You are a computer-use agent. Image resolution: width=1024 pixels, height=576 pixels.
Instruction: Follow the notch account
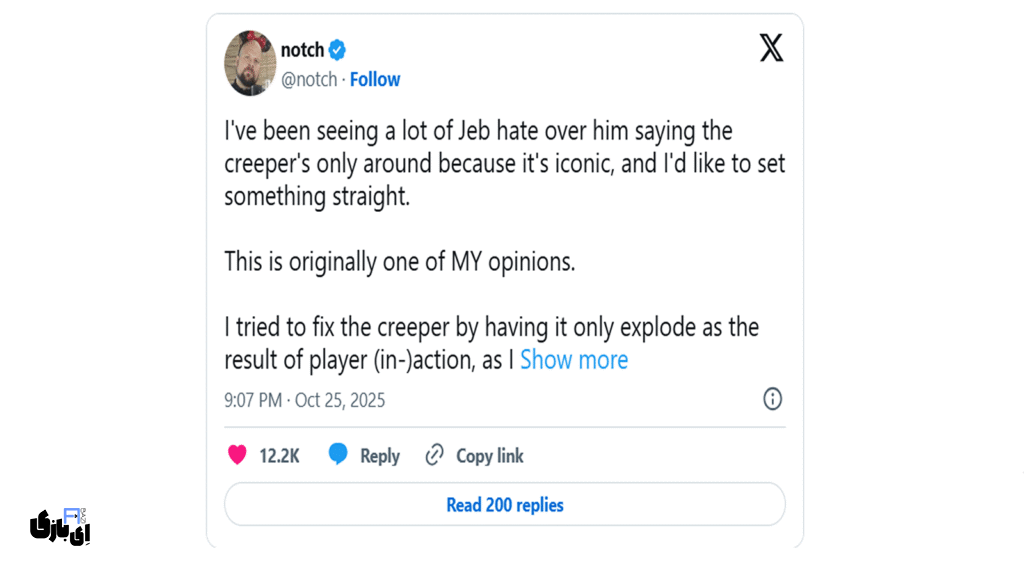375,80
